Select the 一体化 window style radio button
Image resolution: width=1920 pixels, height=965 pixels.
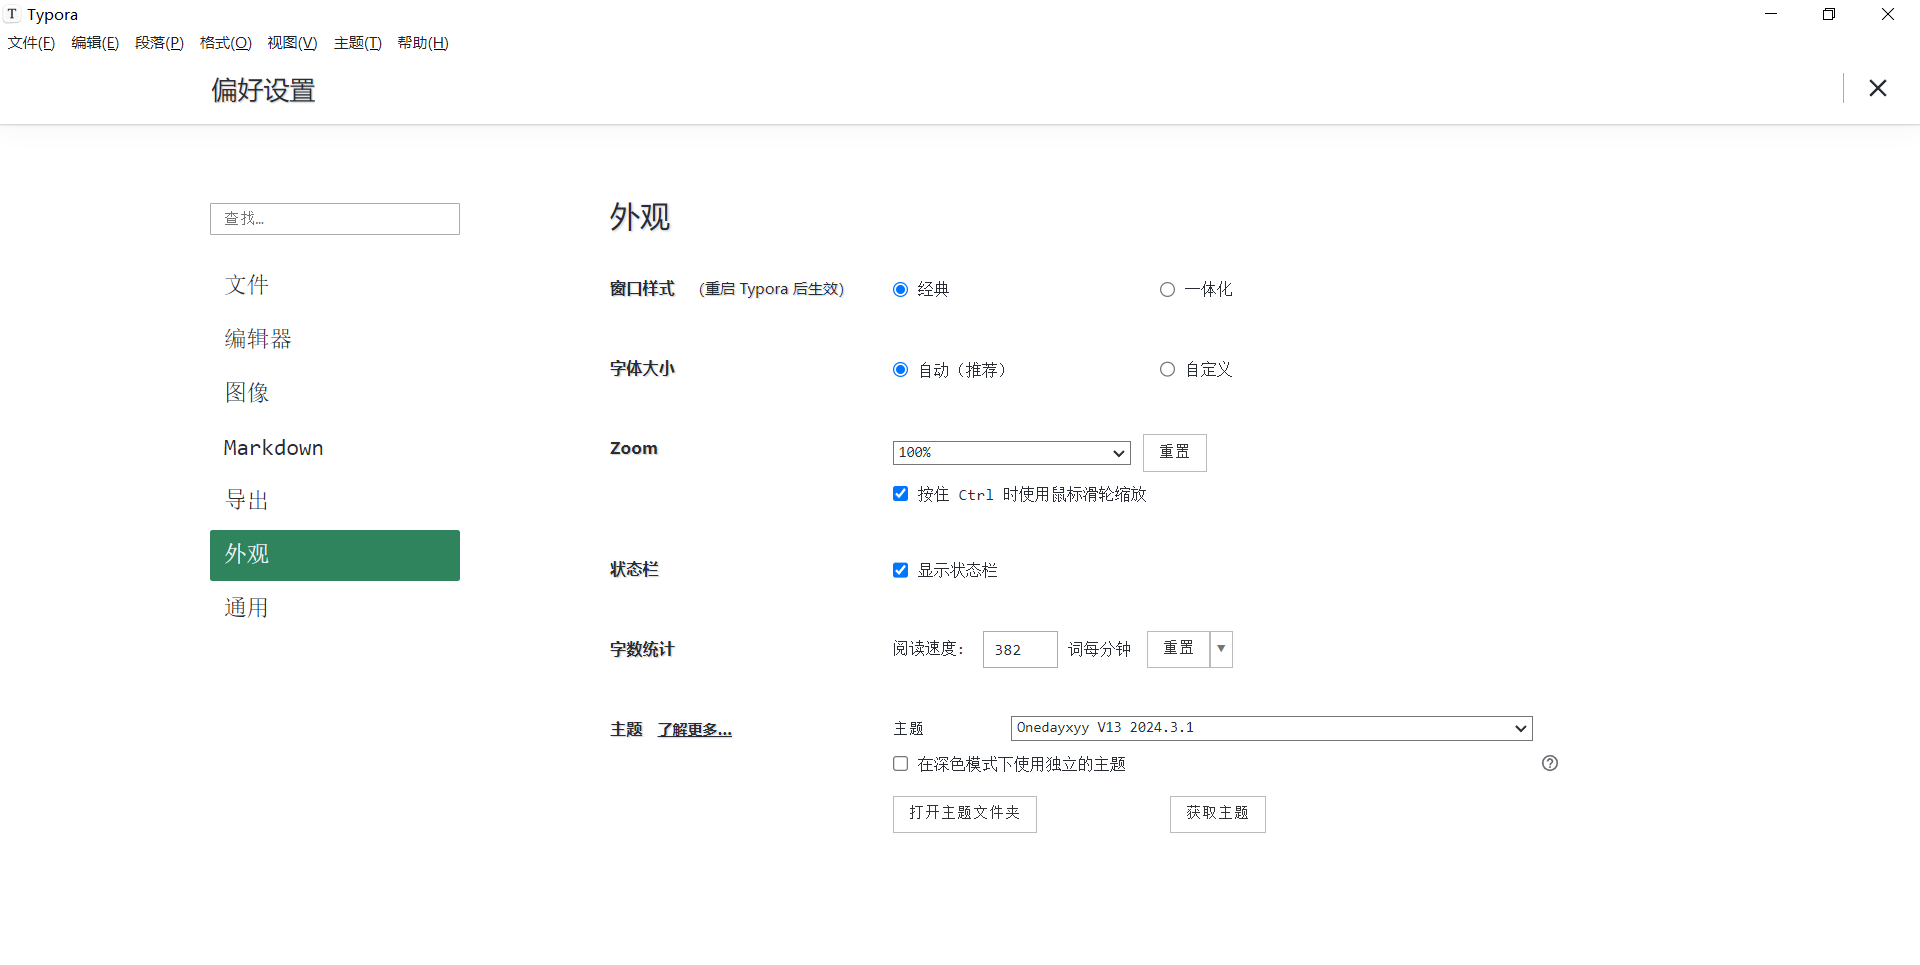pyautogui.click(x=1167, y=289)
